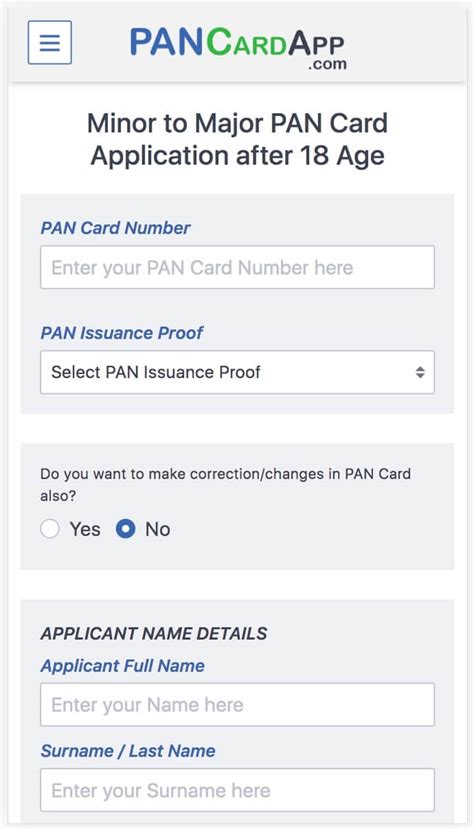Image resolution: width=474 pixels, height=829 pixels.
Task: Click the APPLICANT NAME DETAILS section heading
Action: (x=154, y=633)
